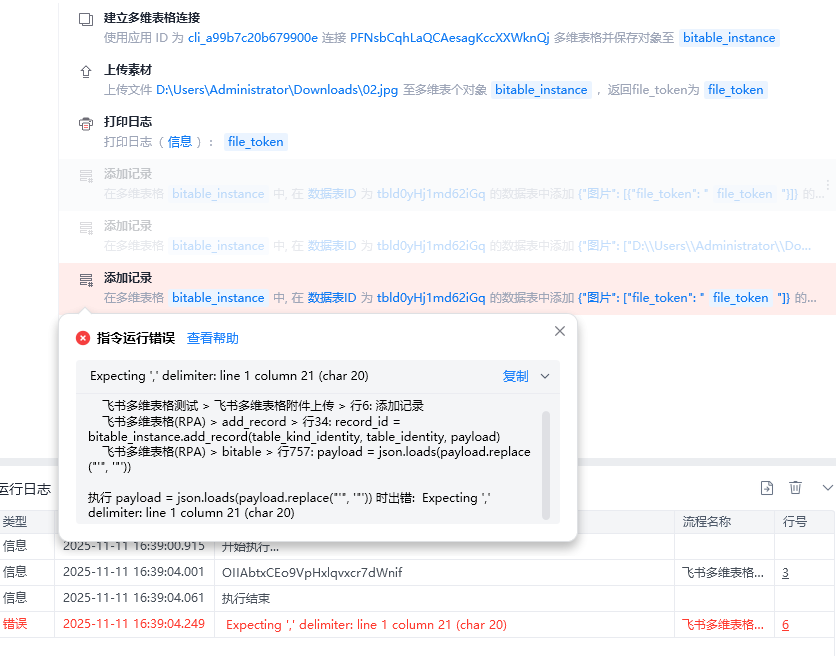The width and height of the screenshot is (836, 656).
Task: Click file_token variable tag in the red error step
Action: pos(741,298)
